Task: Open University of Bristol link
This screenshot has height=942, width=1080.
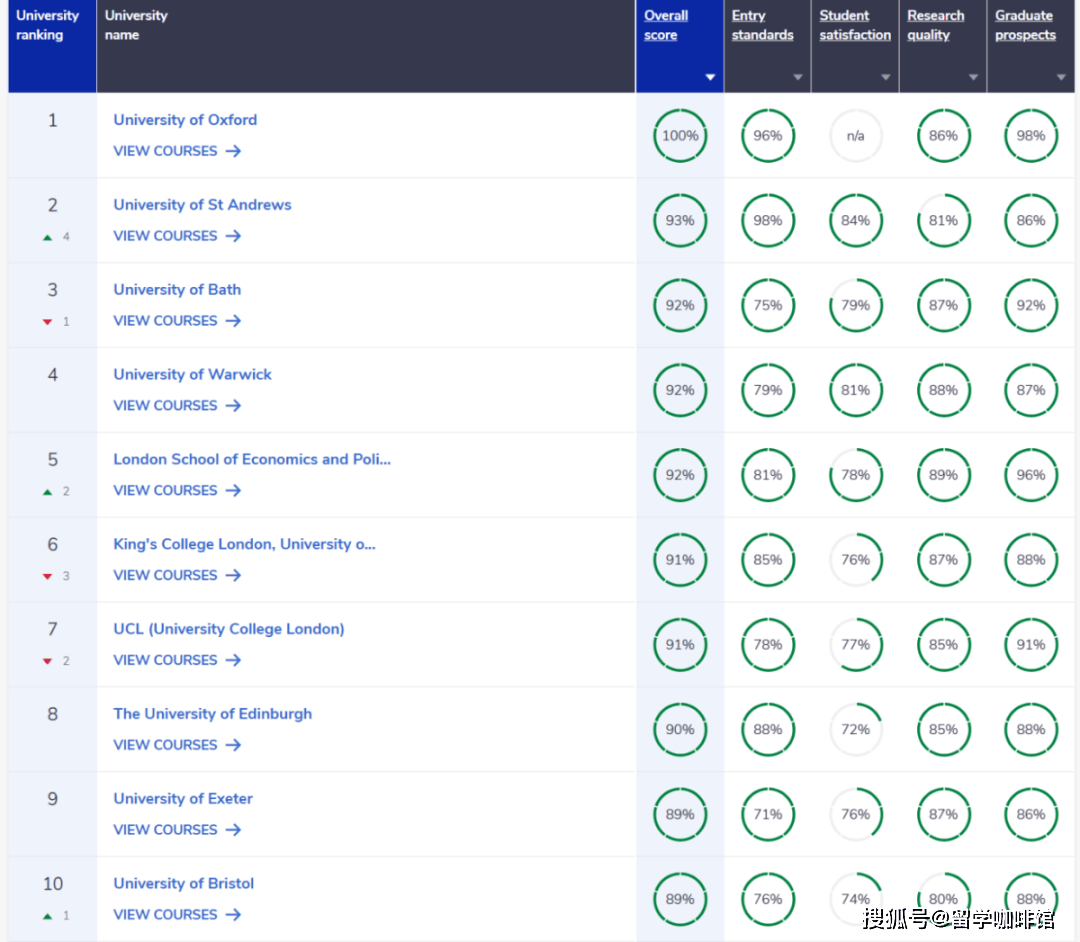Action: pyautogui.click(x=184, y=883)
